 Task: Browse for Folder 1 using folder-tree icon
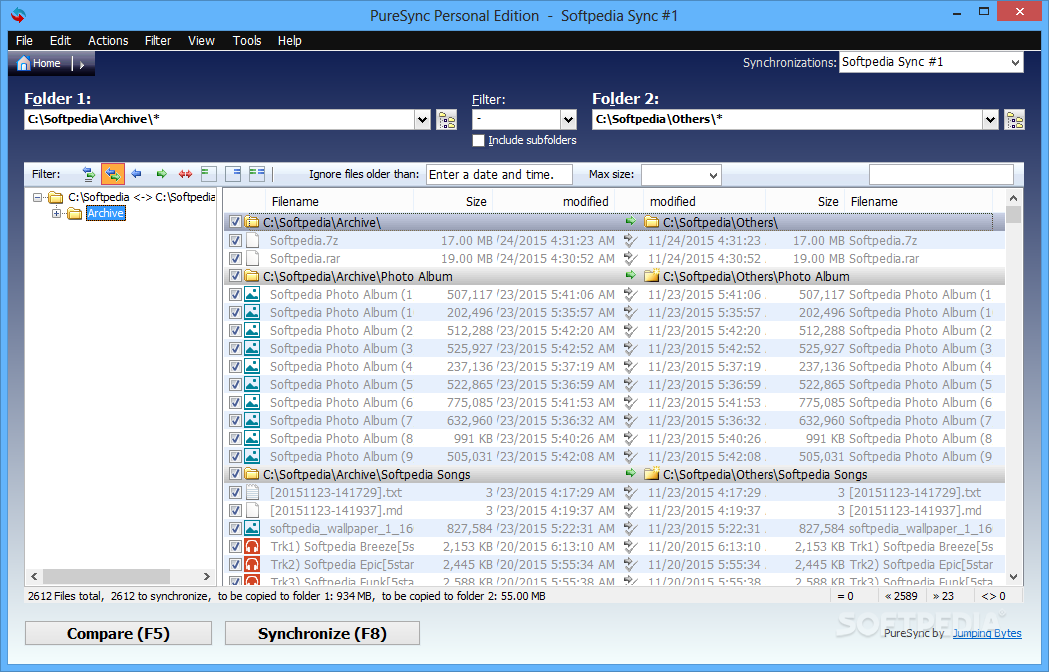(x=446, y=120)
